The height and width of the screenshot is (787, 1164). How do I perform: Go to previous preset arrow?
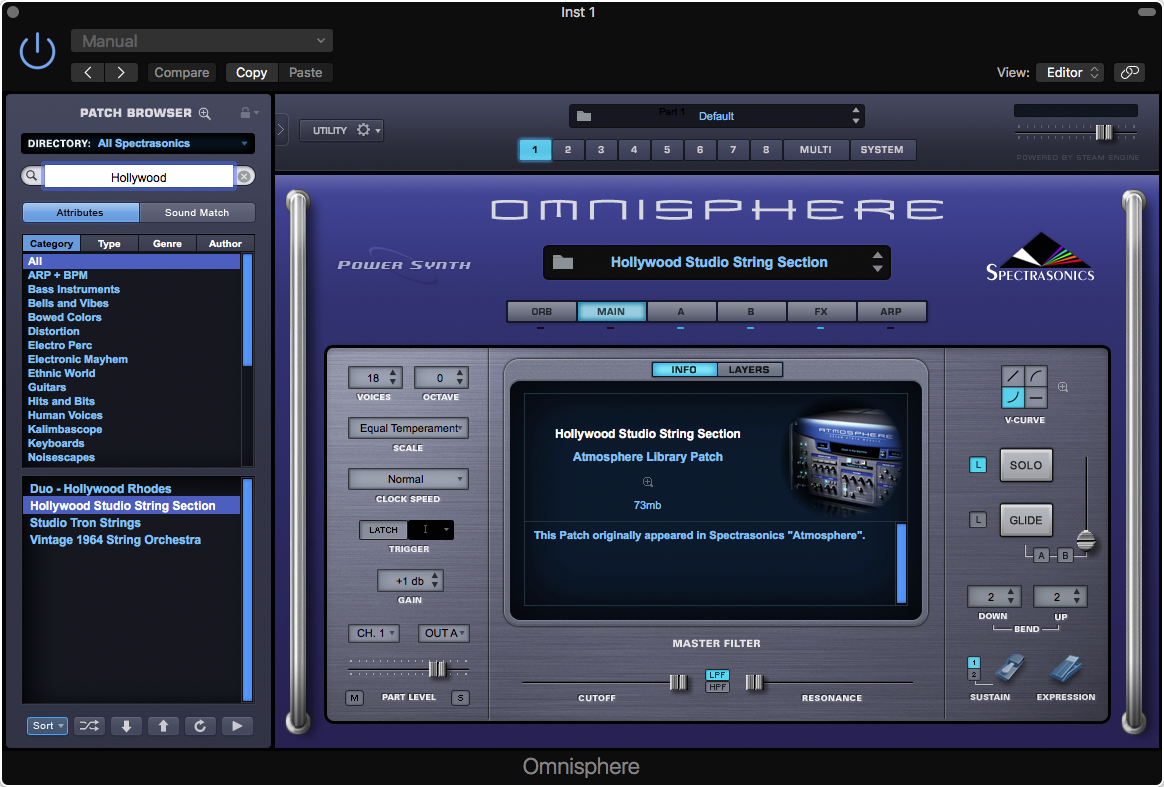pyautogui.click(x=88, y=72)
